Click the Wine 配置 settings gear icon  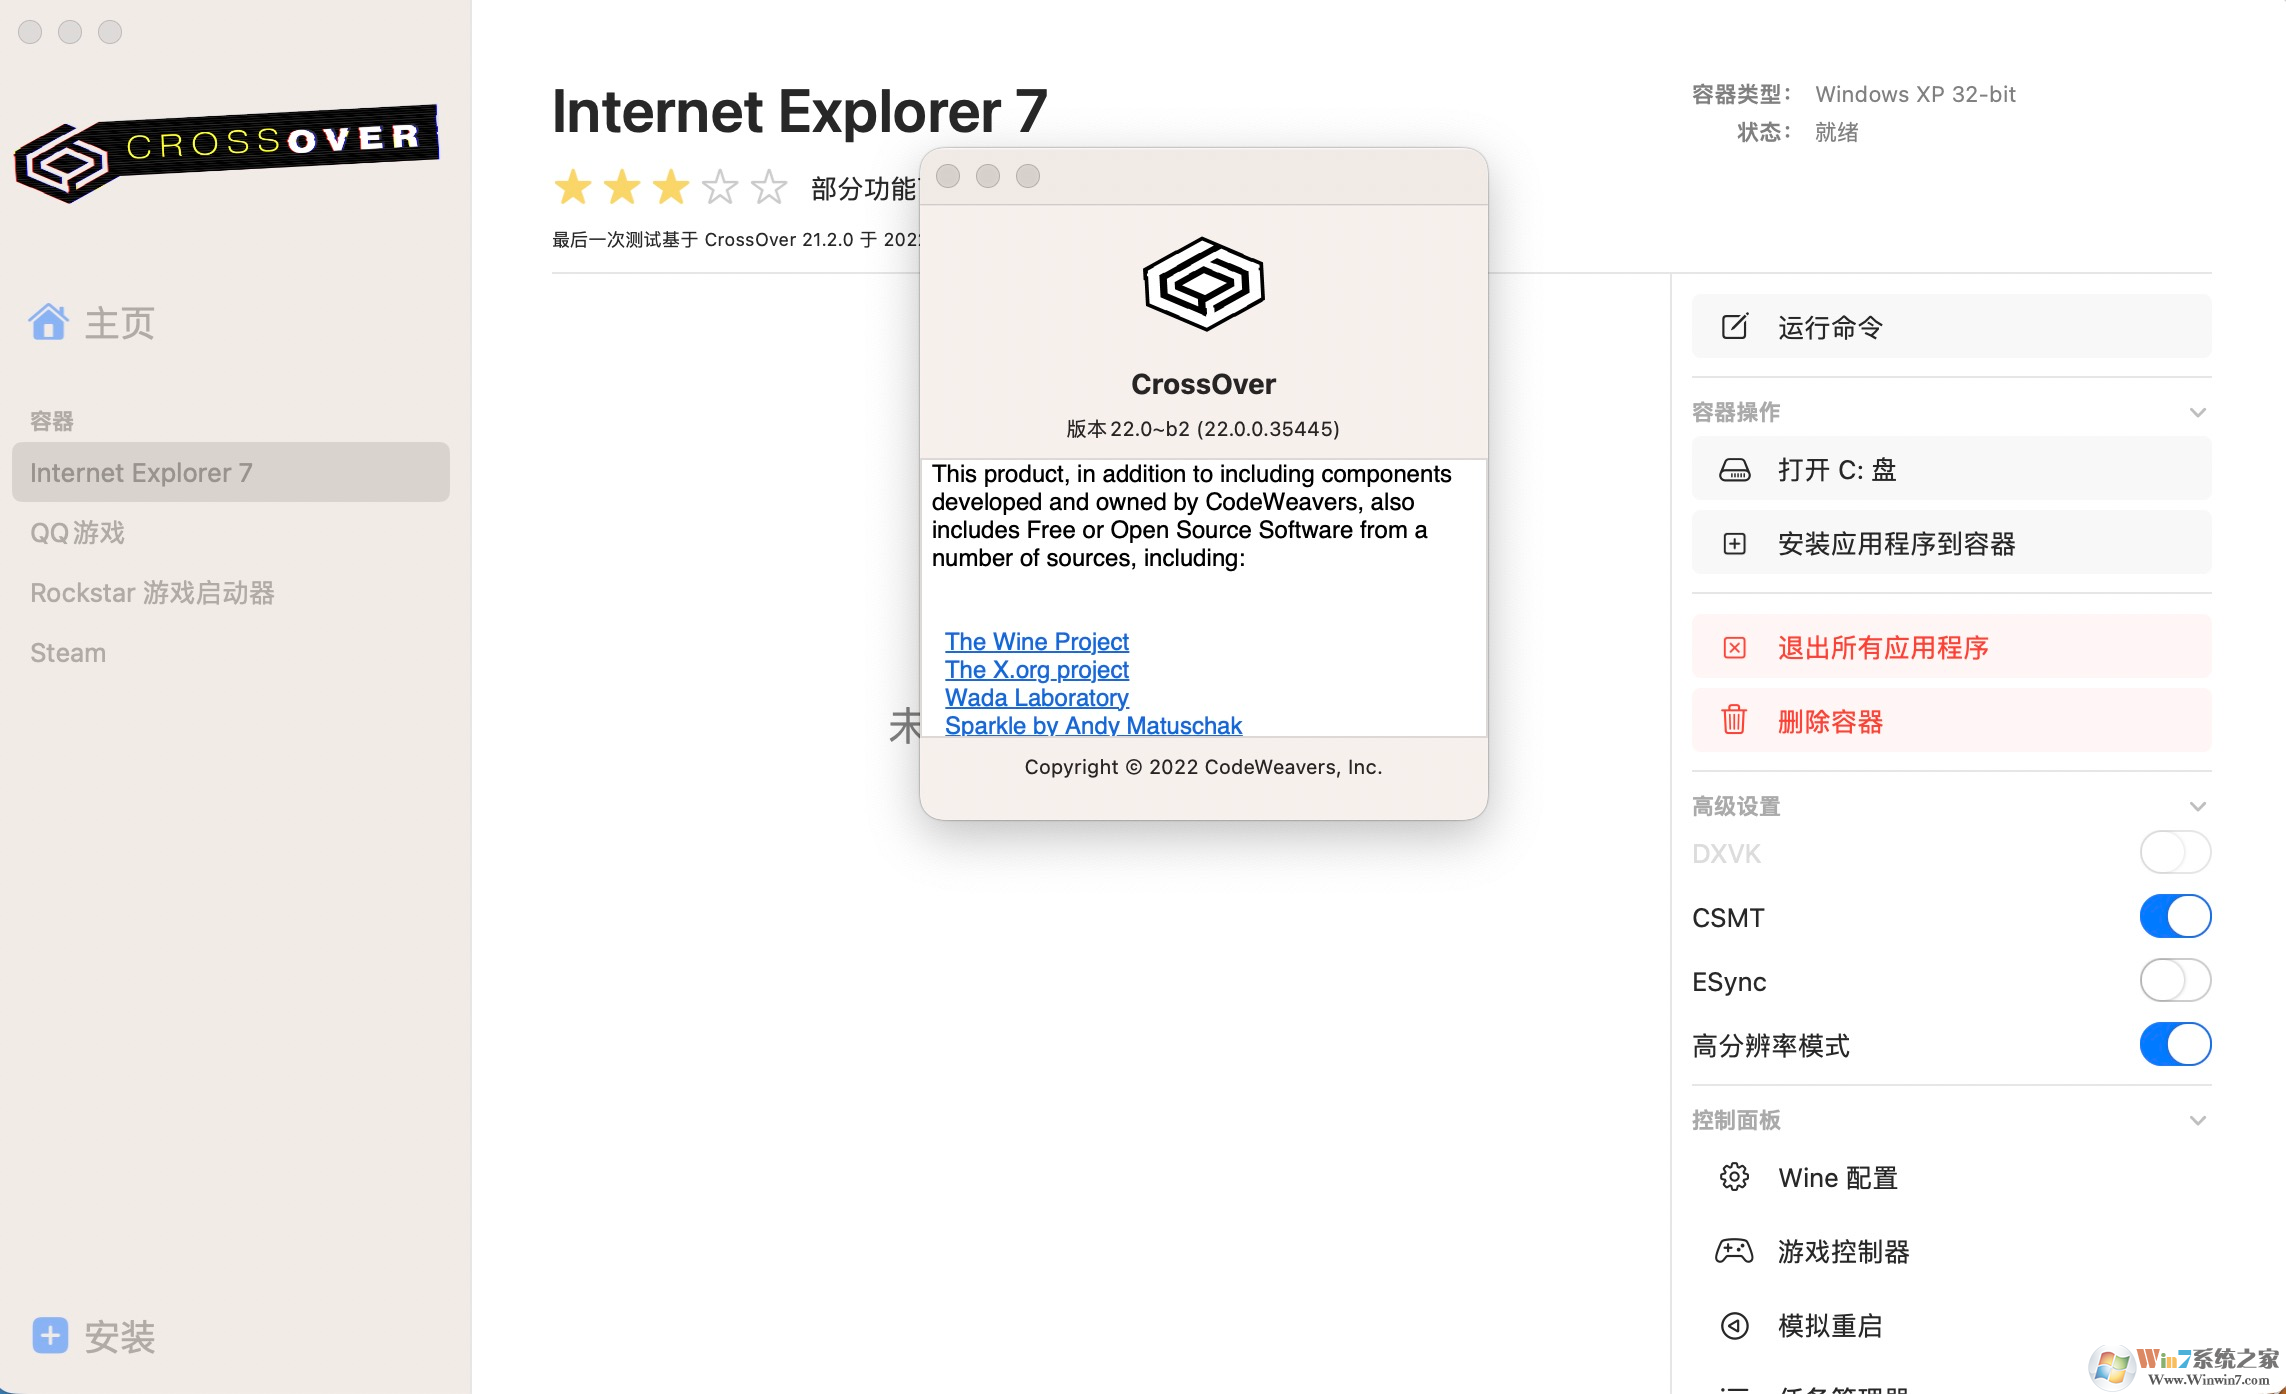pyautogui.click(x=1734, y=1177)
